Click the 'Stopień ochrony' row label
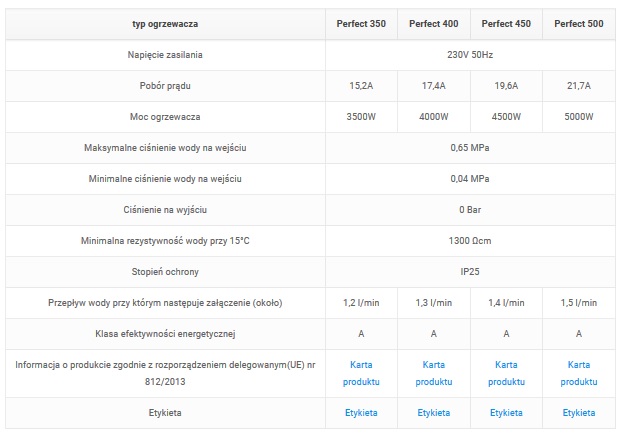The height and width of the screenshot is (440, 623). click(165, 270)
